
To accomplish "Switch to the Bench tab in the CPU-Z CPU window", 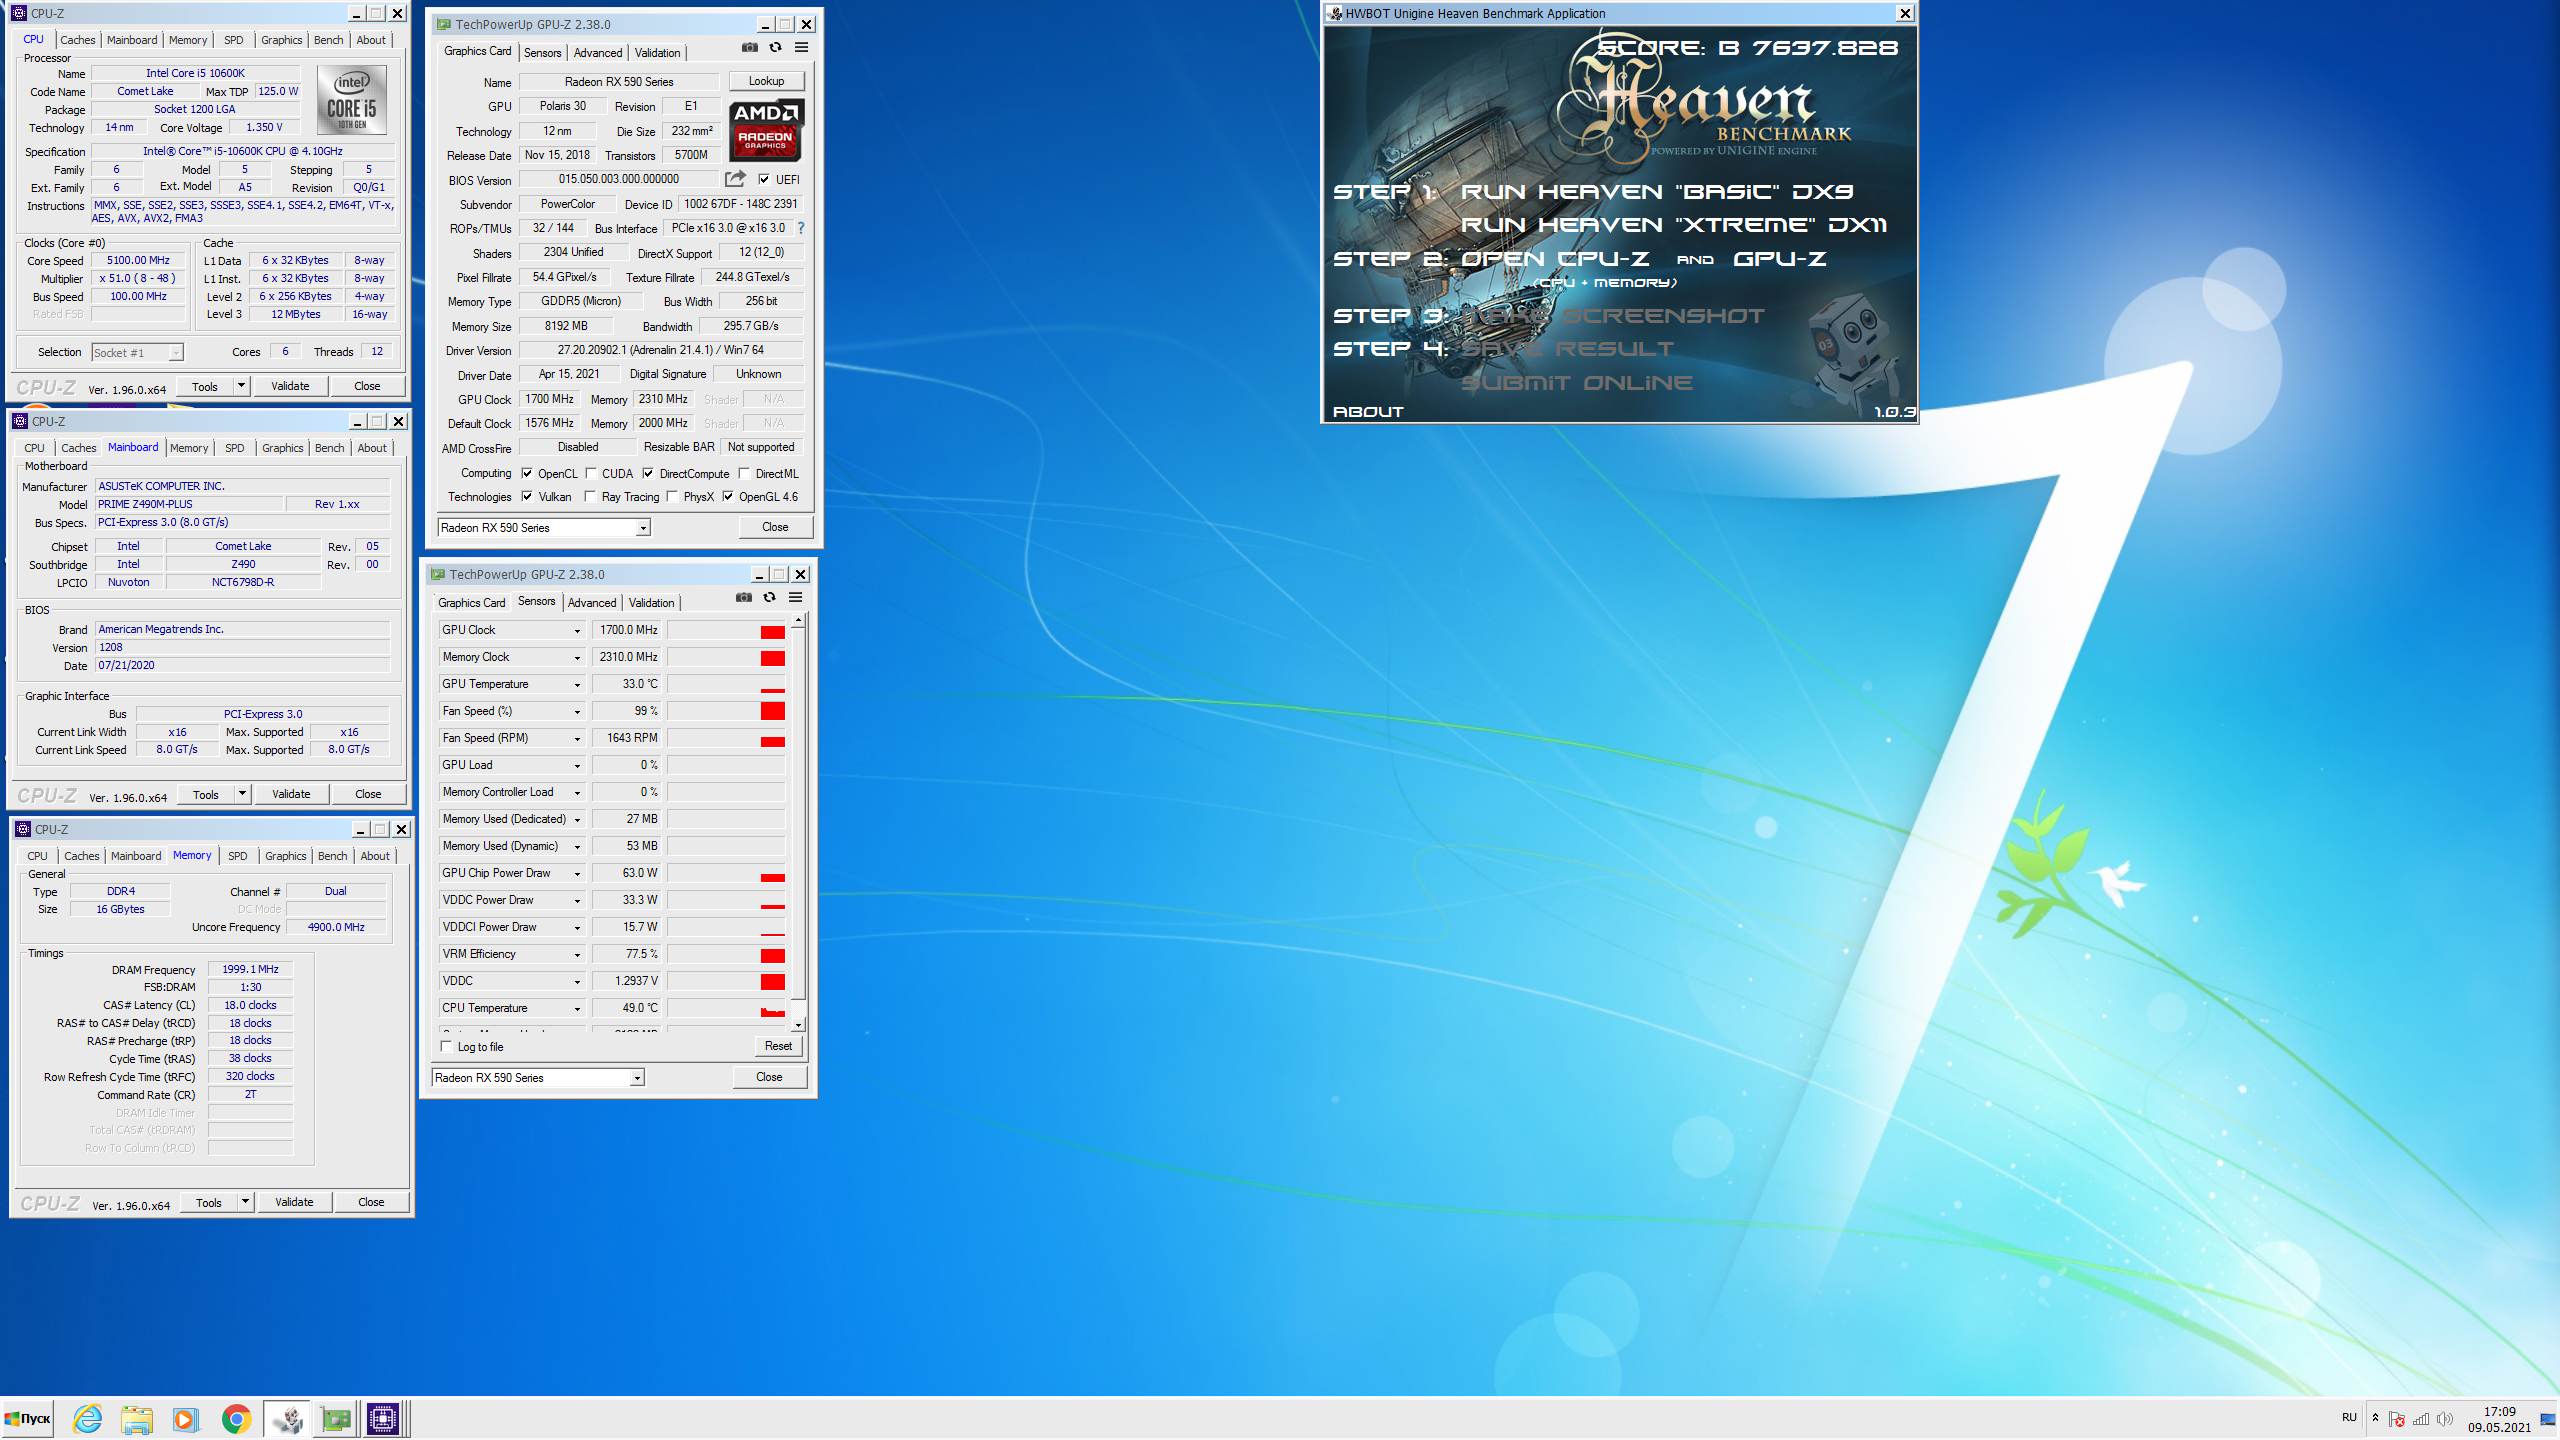I will click(x=328, y=40).
